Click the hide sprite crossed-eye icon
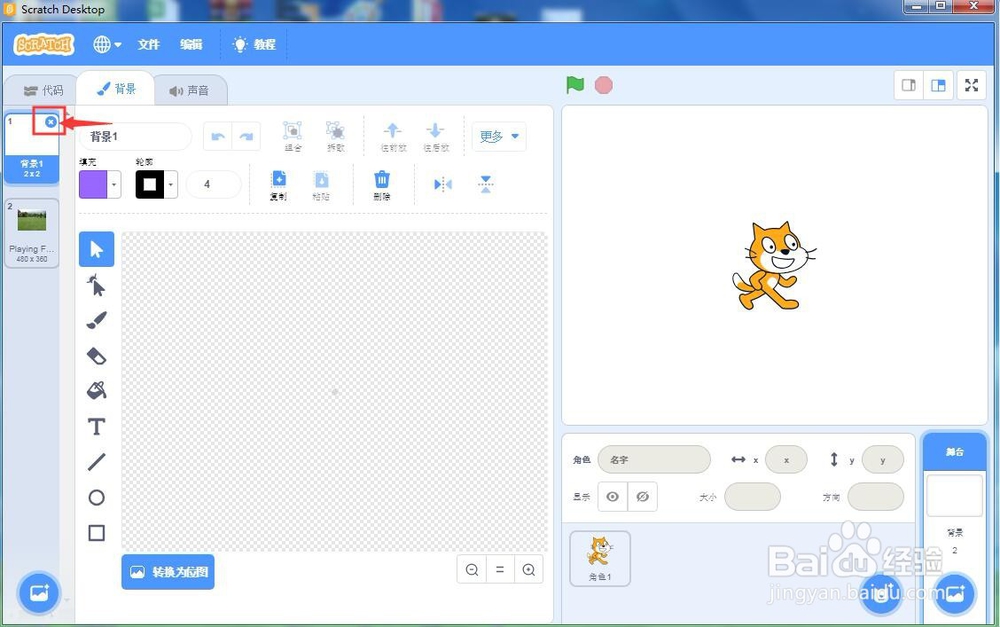This screenshot has width=1000, height=627. 642,496
